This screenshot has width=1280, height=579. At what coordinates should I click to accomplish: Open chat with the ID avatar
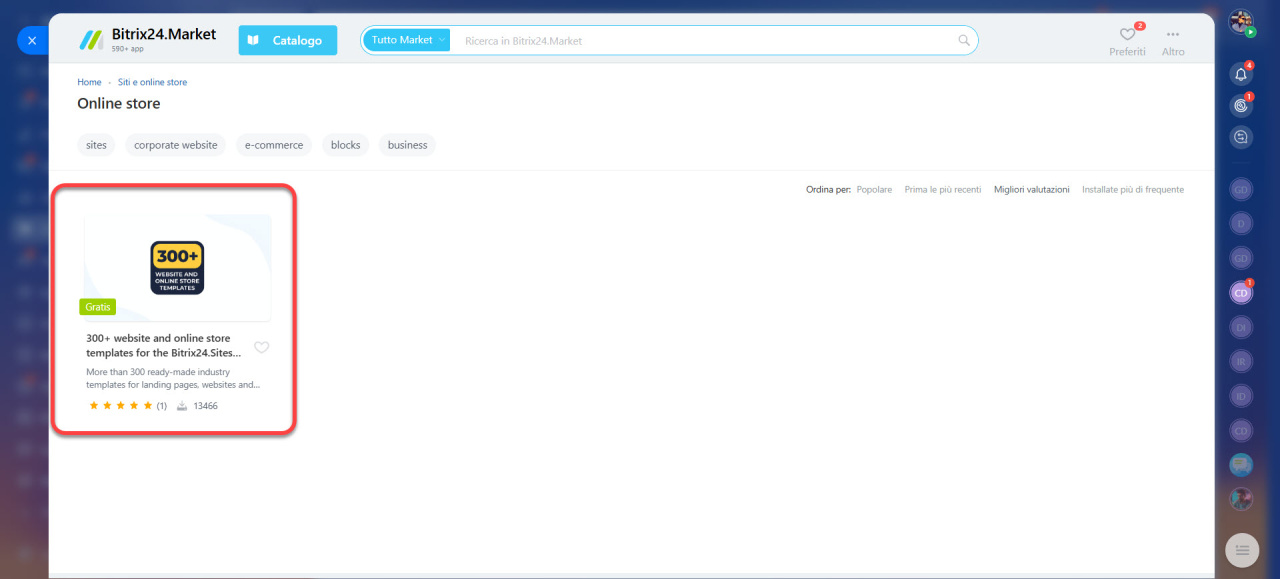tap(1241, 396)
